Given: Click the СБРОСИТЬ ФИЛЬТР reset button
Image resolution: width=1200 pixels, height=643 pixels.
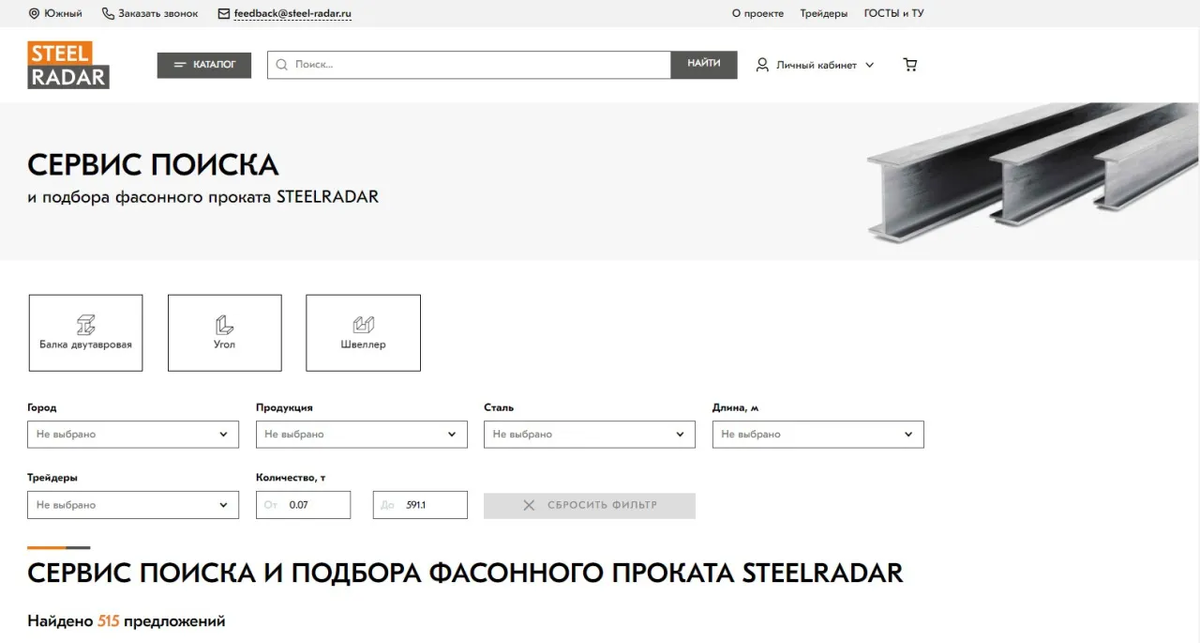Looking at the screenshot, I should click(589, 505).
